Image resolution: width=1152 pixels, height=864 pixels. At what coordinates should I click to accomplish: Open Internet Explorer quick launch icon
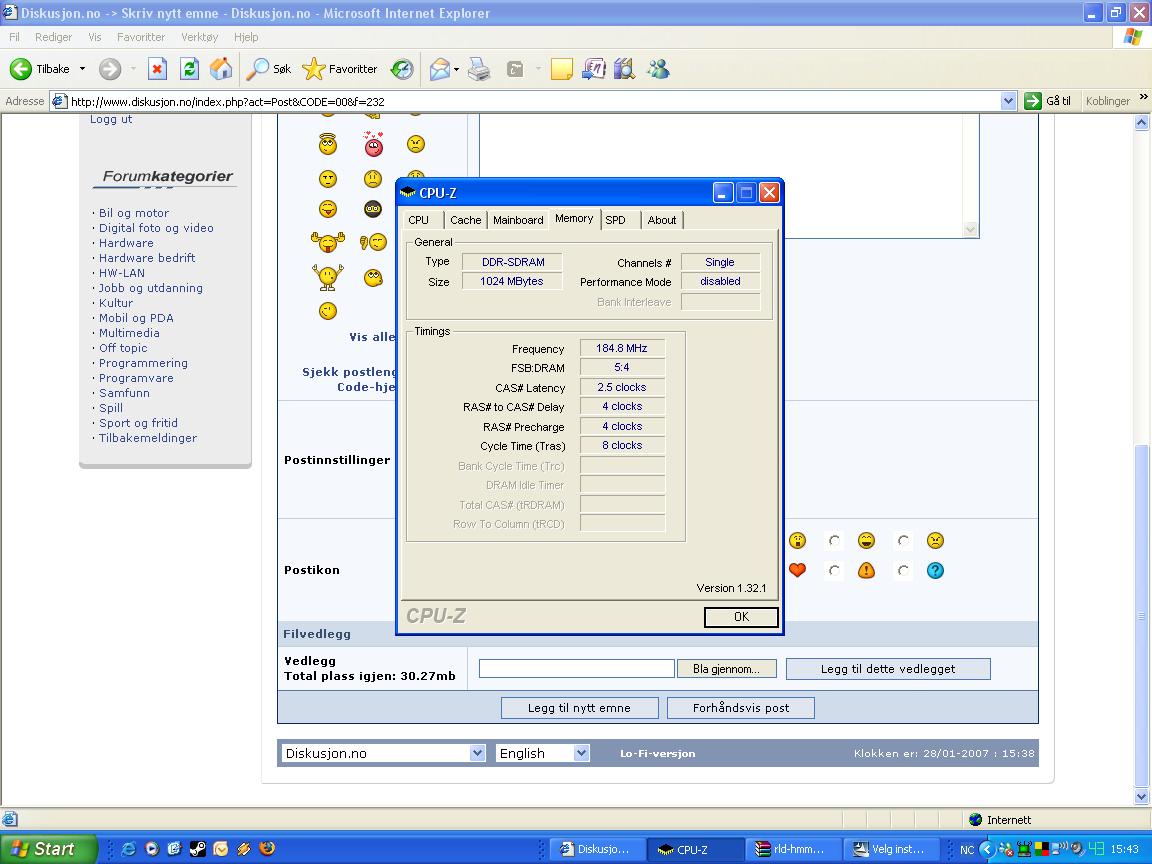tap(129, 849)
